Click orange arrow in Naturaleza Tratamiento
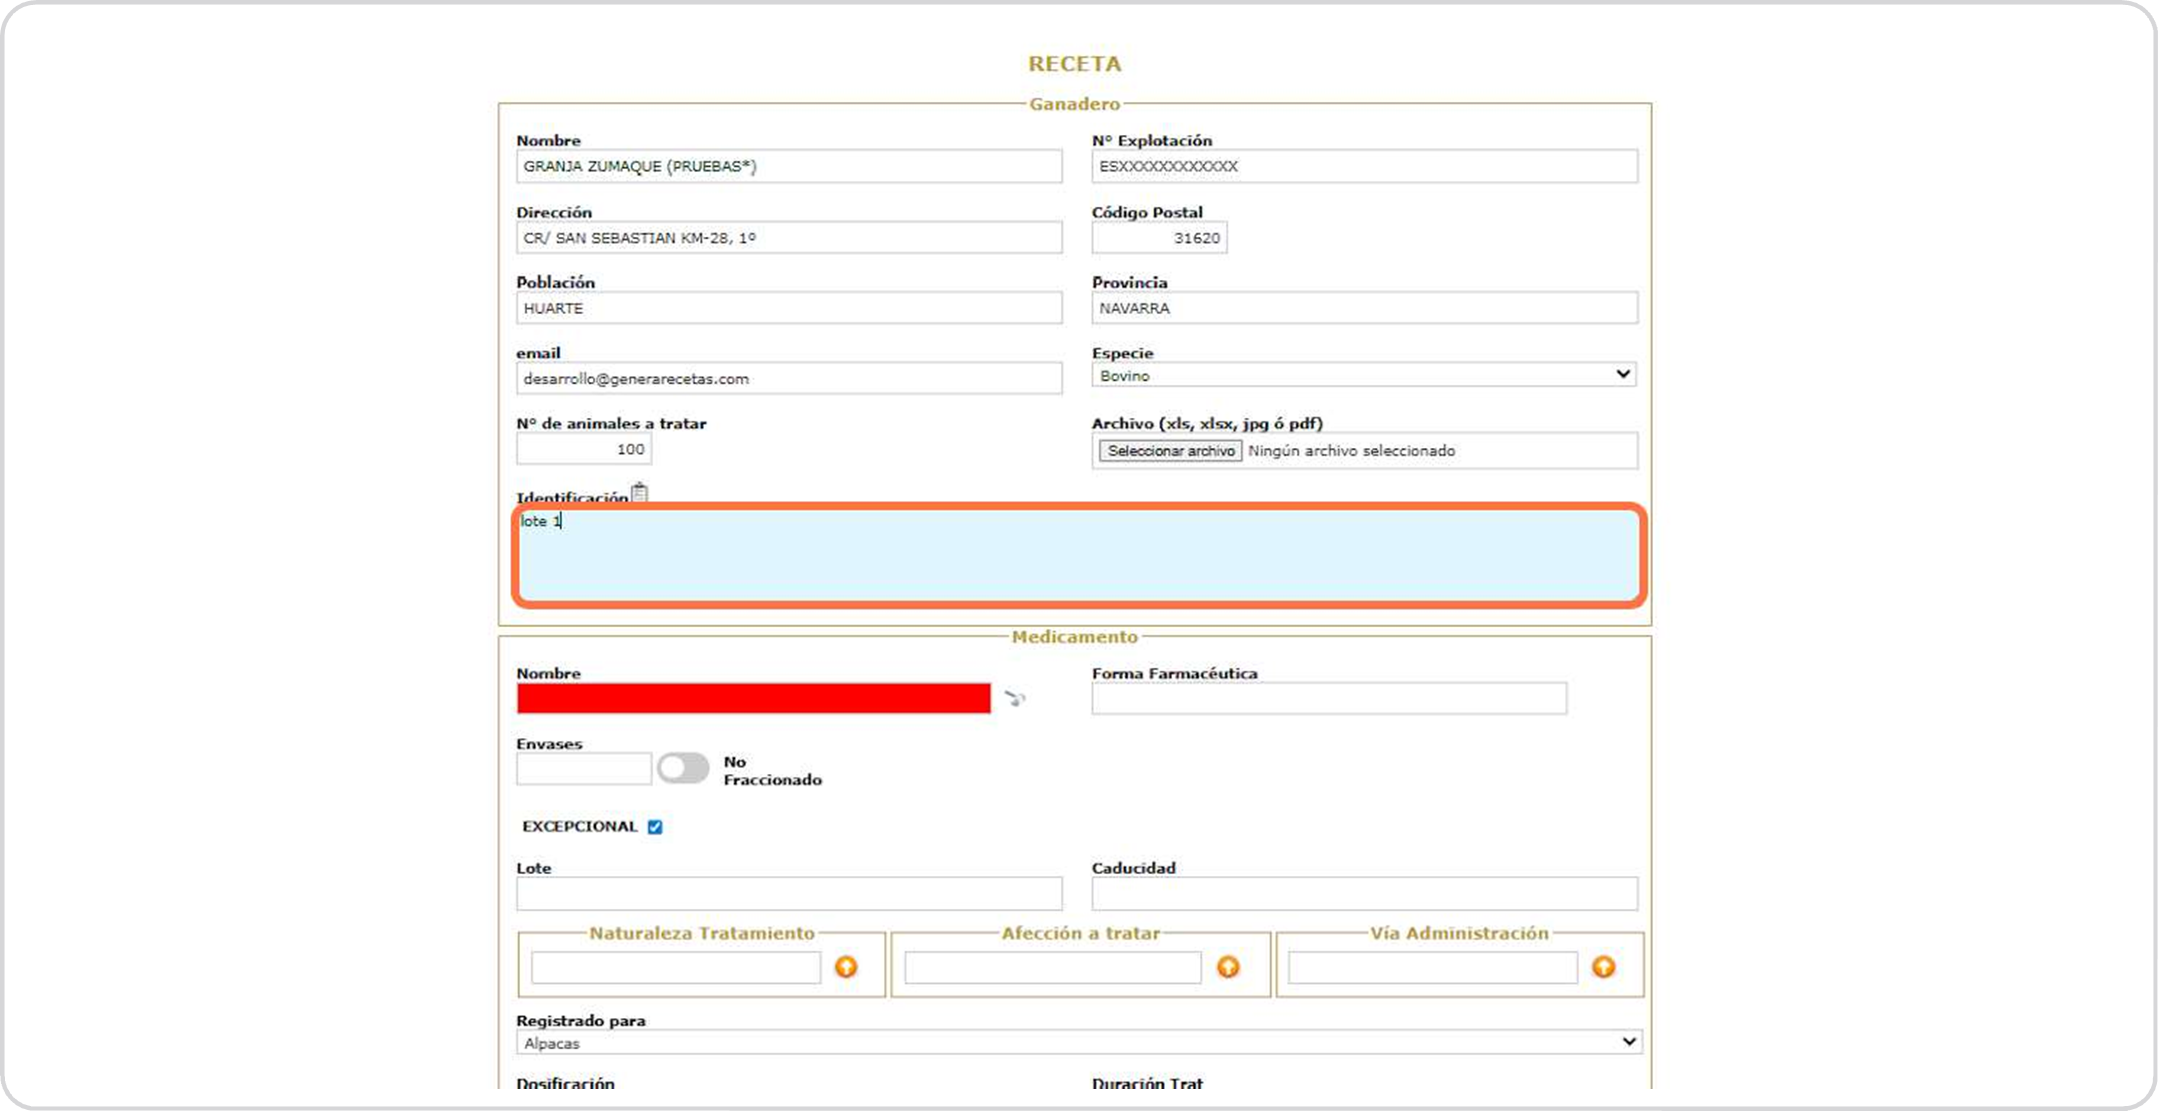Screen dimensions: 2158x1111 [x=846, y=967]
